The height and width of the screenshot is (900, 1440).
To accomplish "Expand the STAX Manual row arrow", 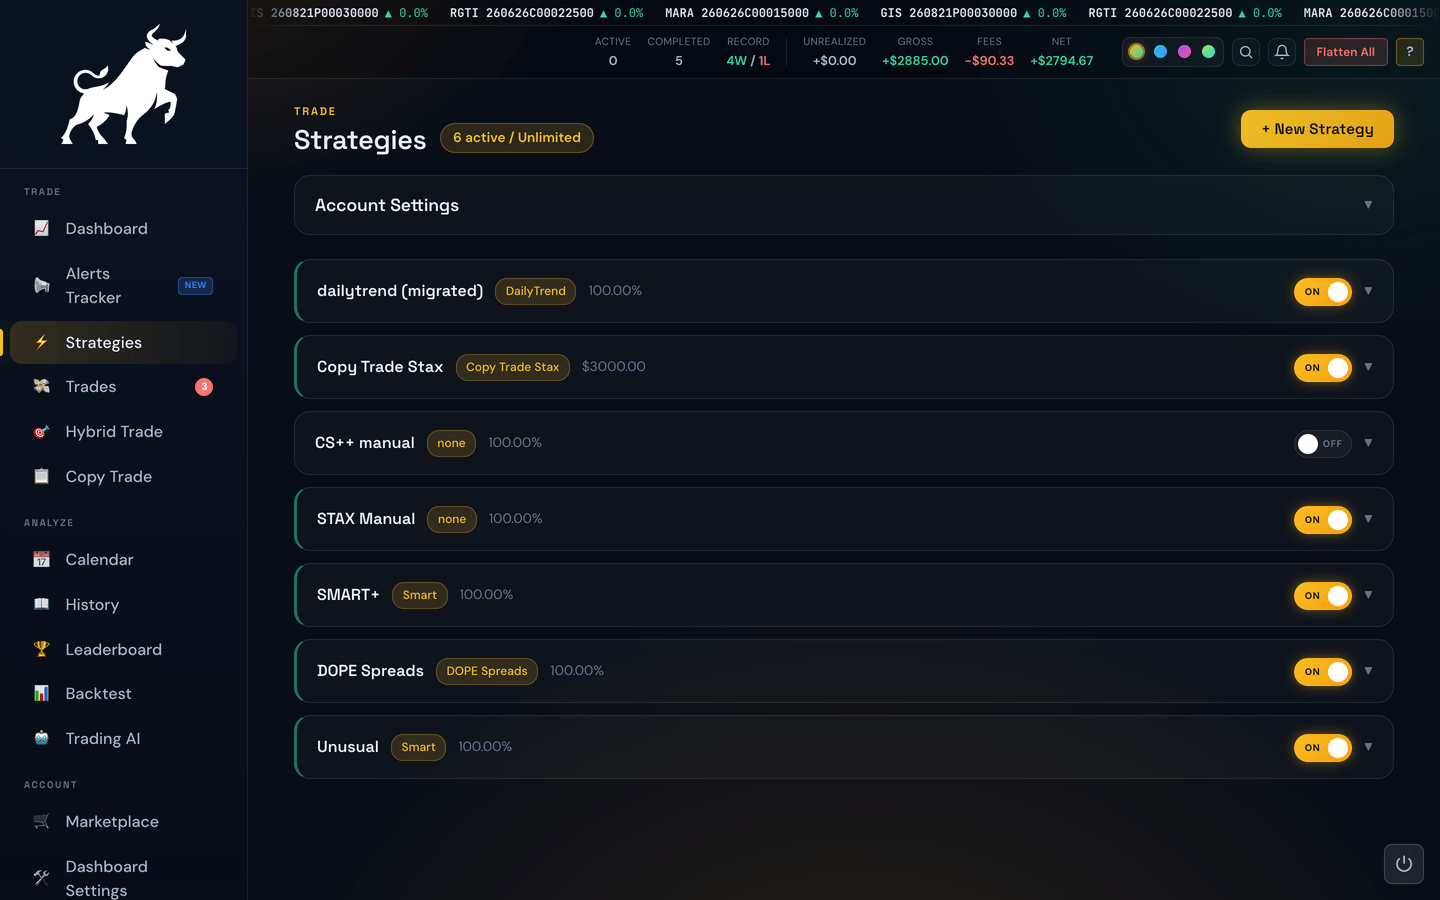I will coord(1368,519).
